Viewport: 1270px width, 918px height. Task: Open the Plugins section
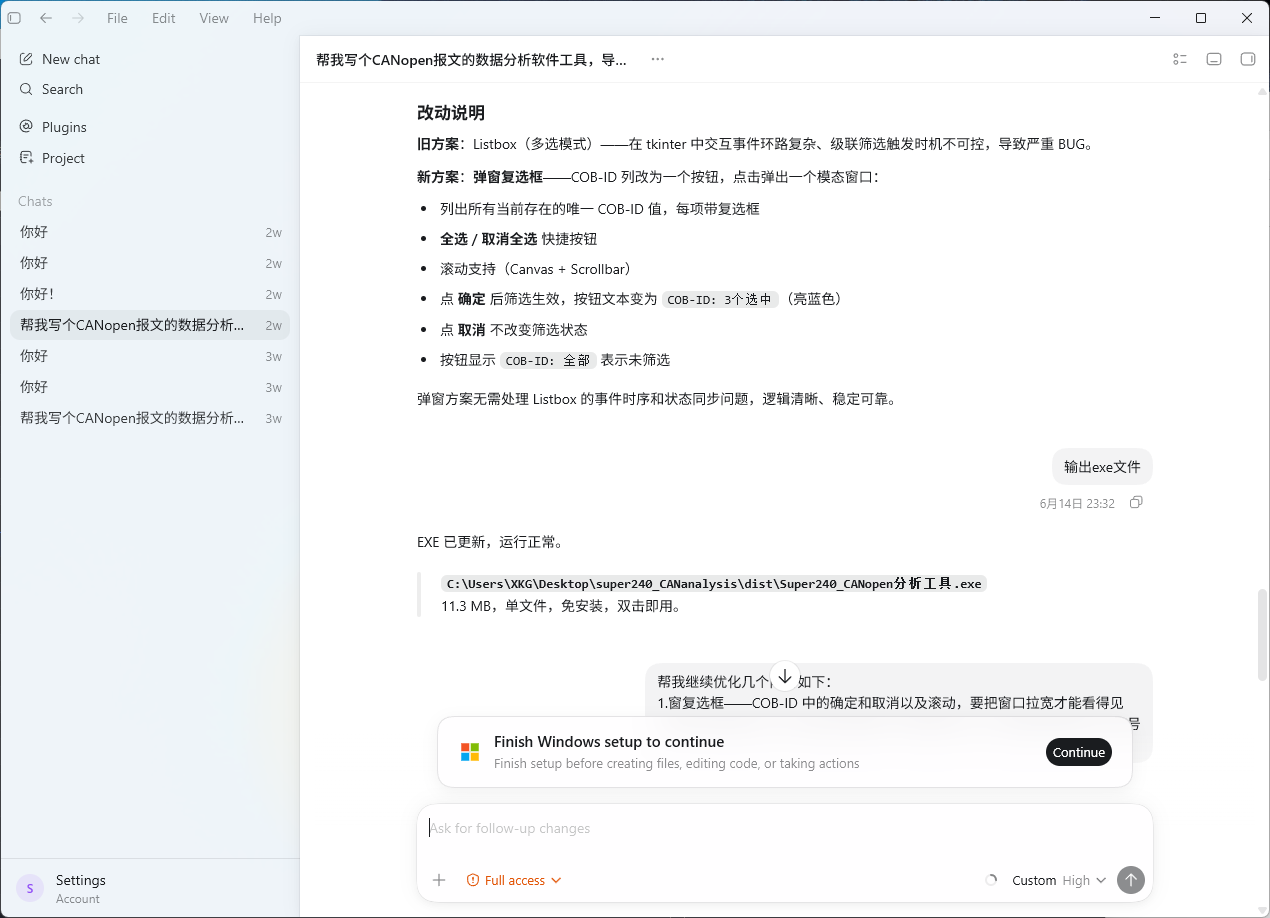click(x=150, y=127)
